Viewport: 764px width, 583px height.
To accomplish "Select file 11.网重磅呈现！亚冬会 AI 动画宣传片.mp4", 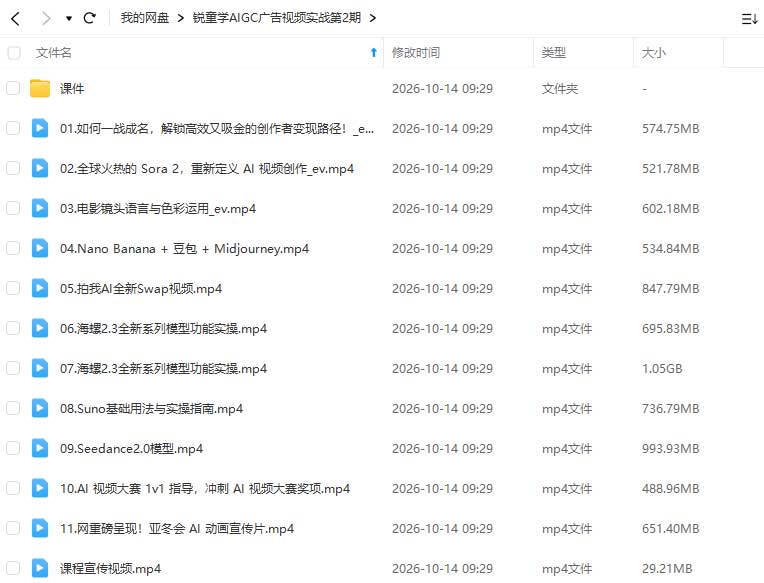I will 177,528.
